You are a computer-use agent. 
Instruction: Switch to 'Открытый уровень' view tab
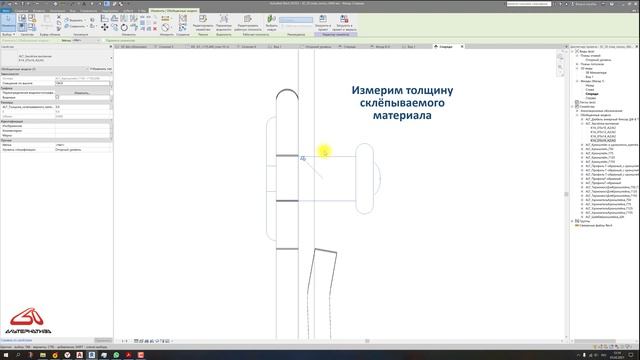click(318, 47)
